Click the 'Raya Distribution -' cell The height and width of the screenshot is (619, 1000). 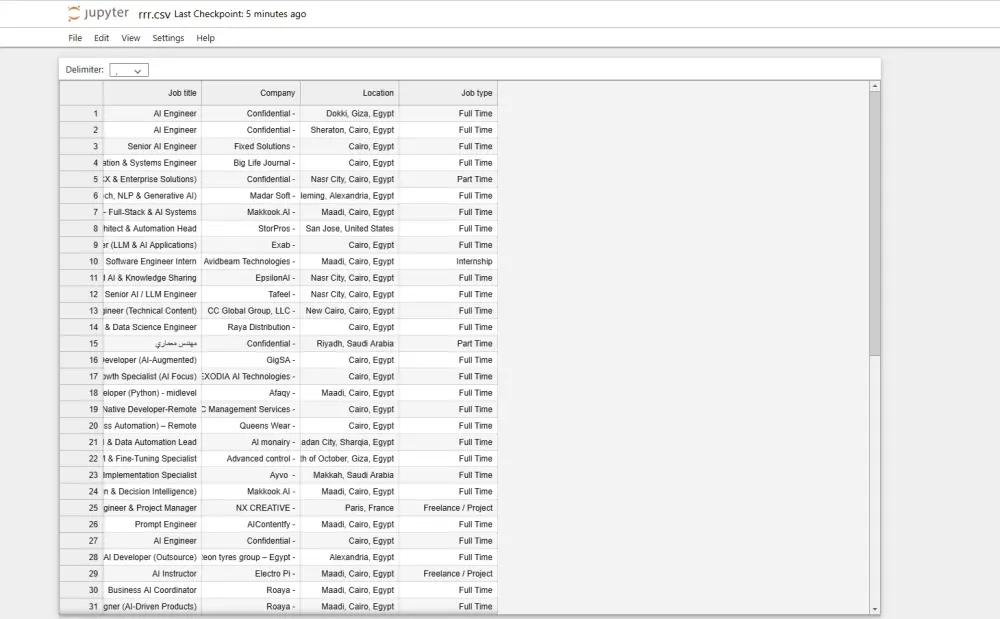coord(251,327)
